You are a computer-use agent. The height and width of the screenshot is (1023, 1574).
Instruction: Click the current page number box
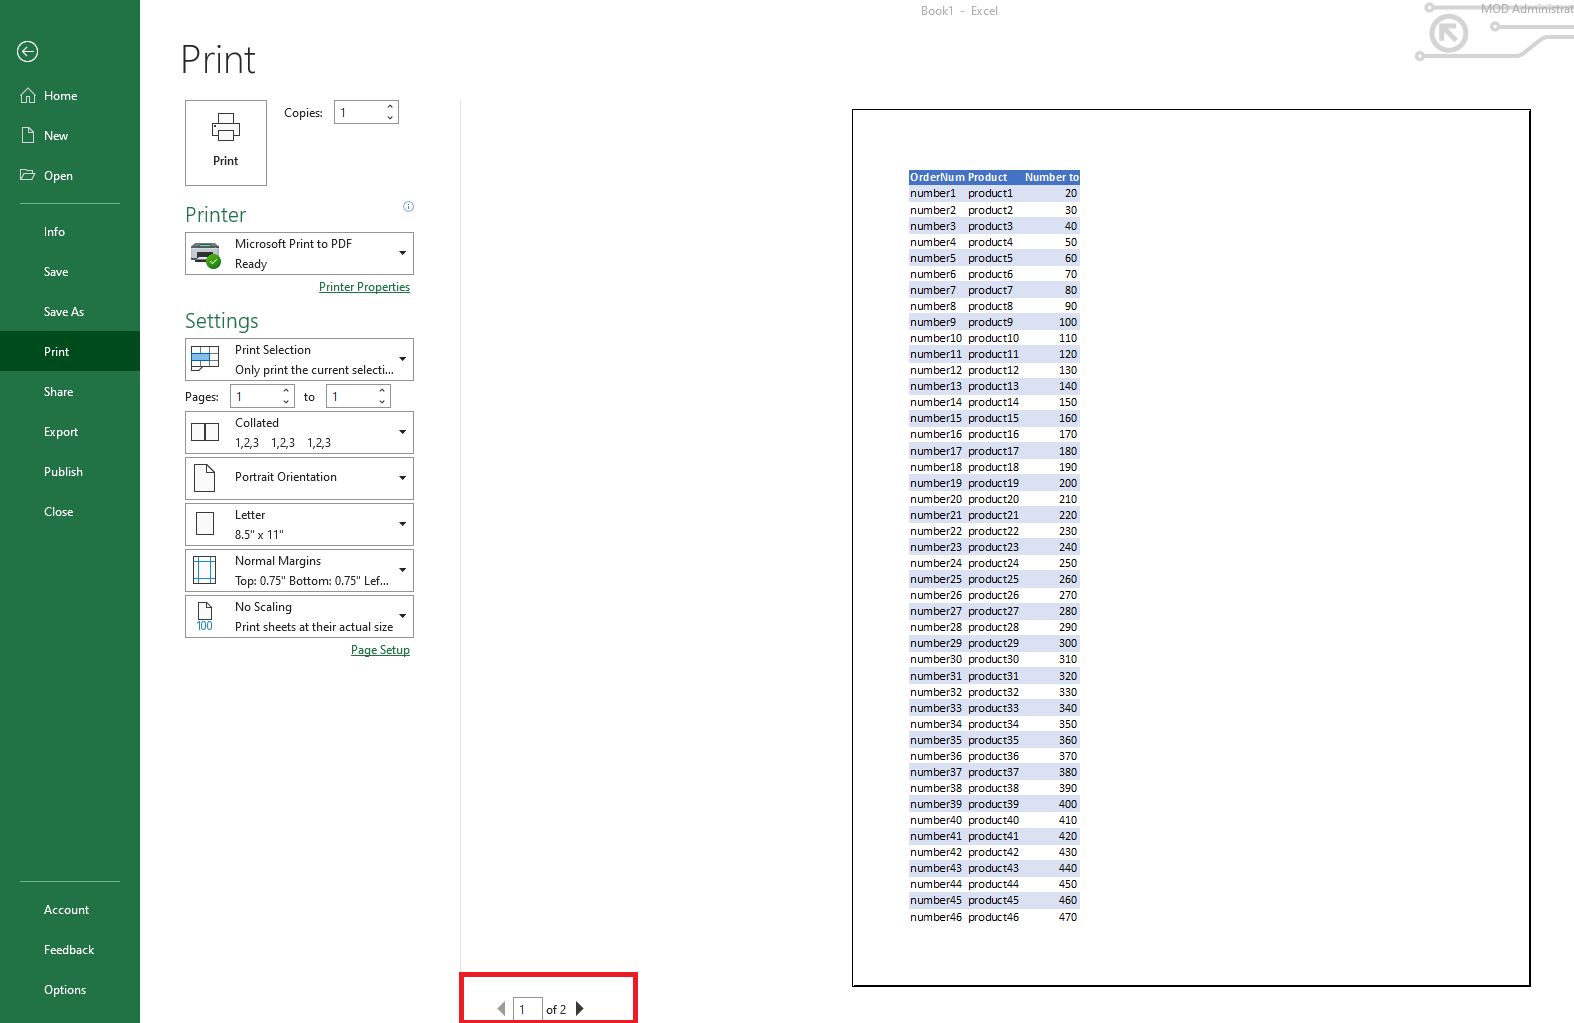pos(527,1009)
